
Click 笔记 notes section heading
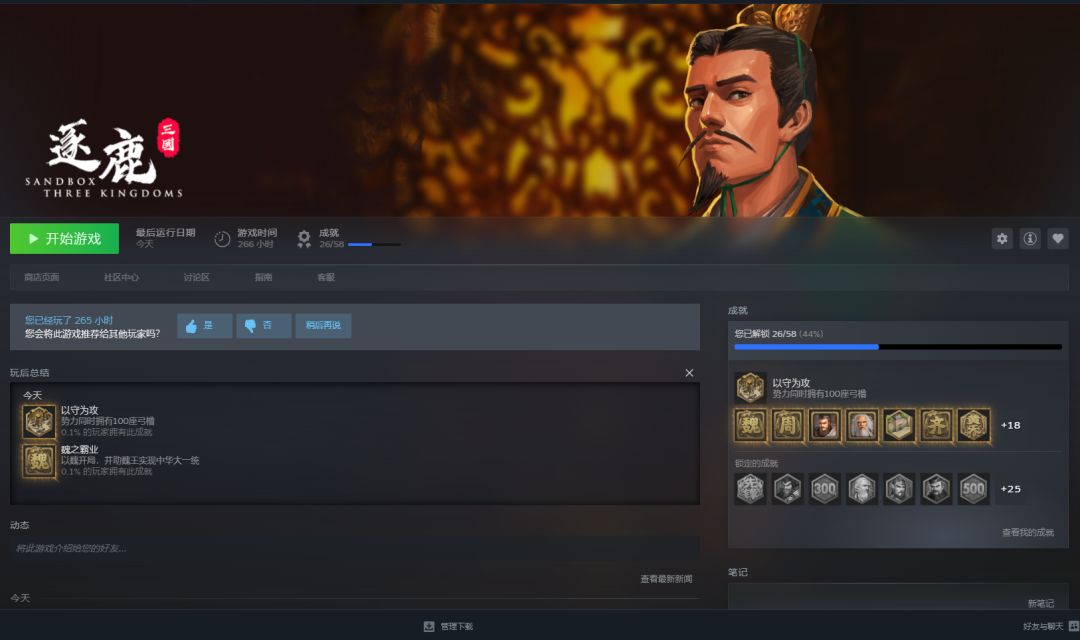coord(738,572)
